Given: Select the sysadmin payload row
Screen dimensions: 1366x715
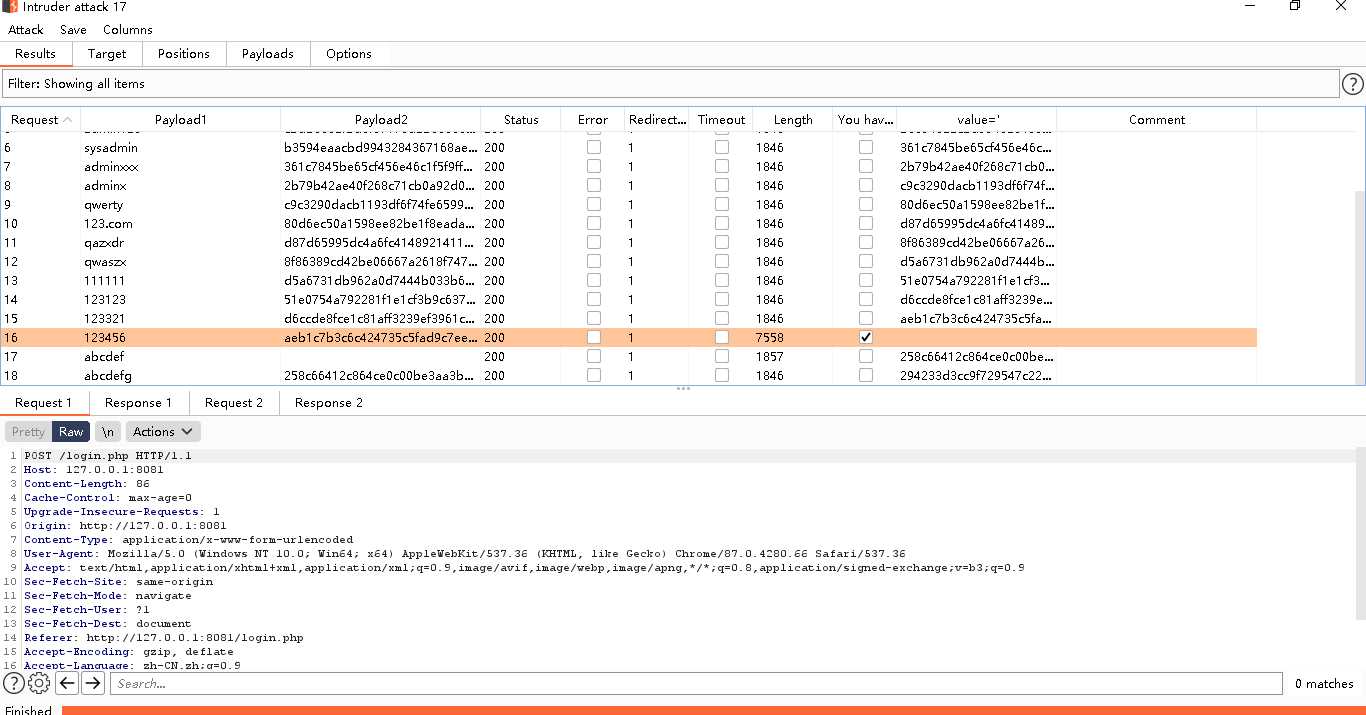Looking at the screenshot, I should click(628, 147).
